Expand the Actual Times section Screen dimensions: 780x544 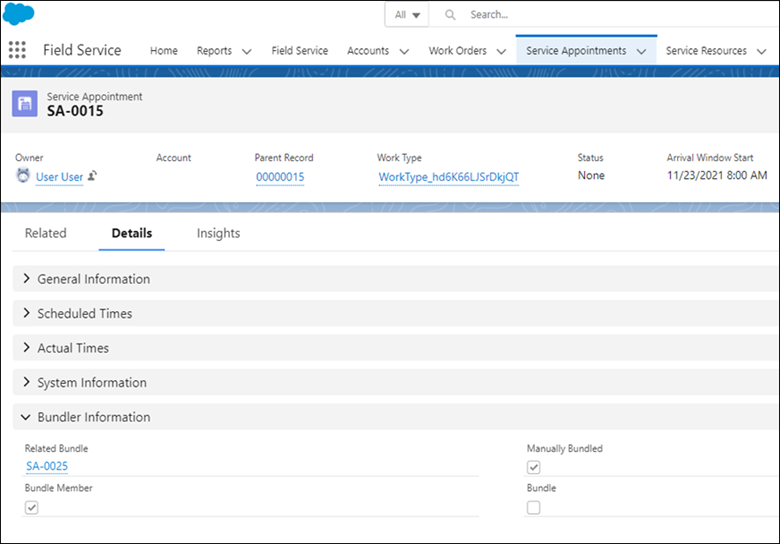395,348
